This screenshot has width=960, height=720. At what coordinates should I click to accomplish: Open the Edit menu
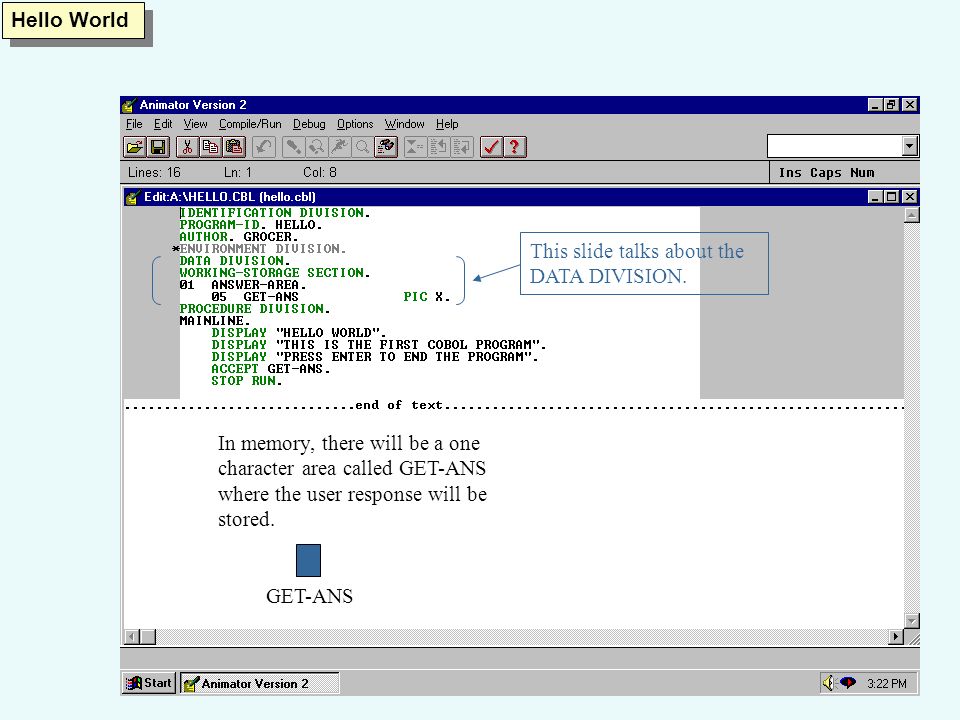163,124
